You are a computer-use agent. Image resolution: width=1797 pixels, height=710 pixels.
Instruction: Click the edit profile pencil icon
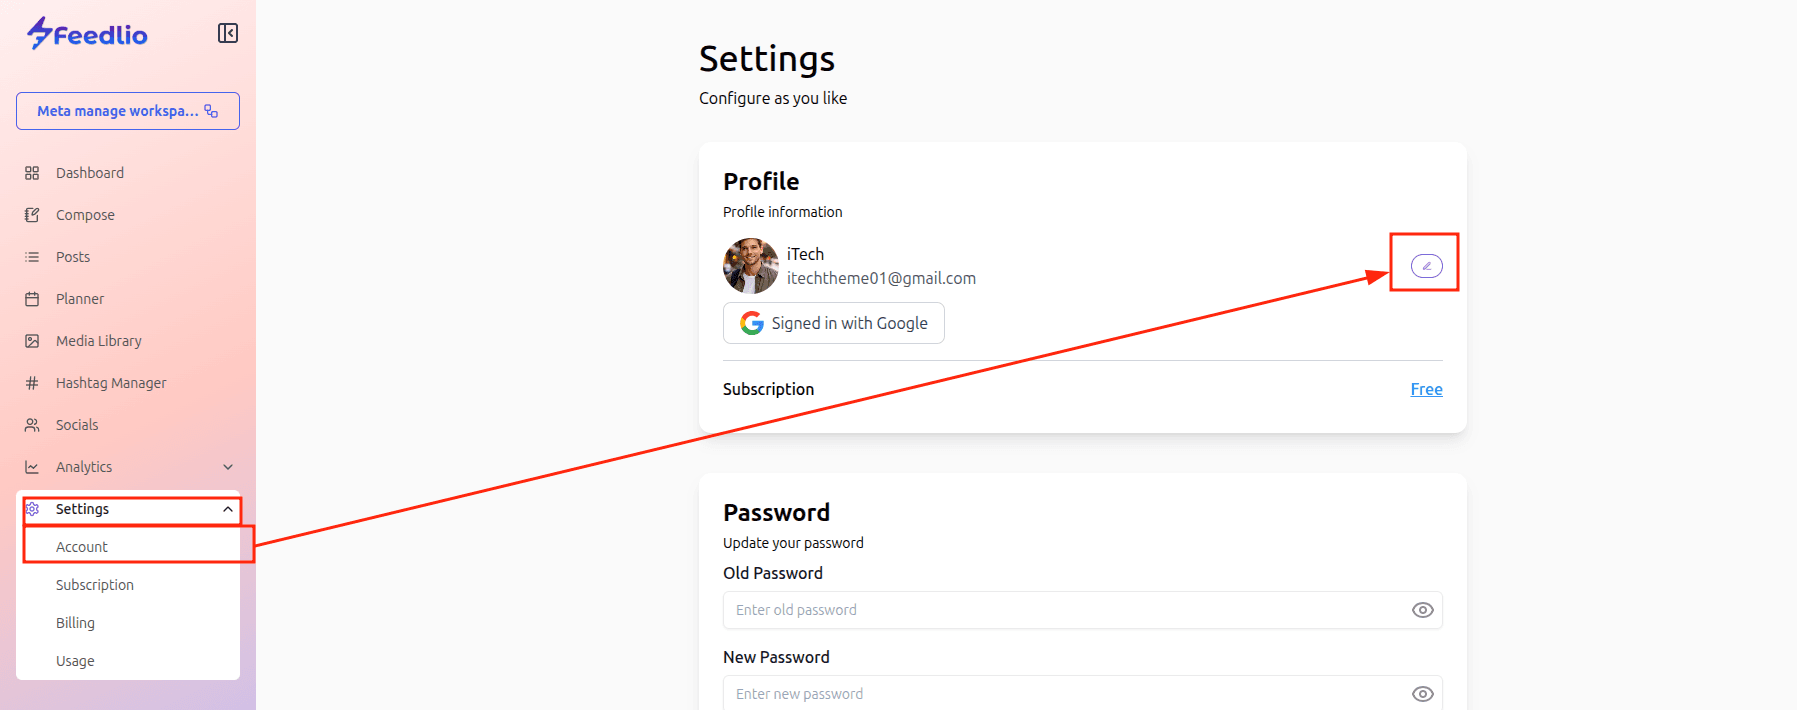click(1426, 265)
